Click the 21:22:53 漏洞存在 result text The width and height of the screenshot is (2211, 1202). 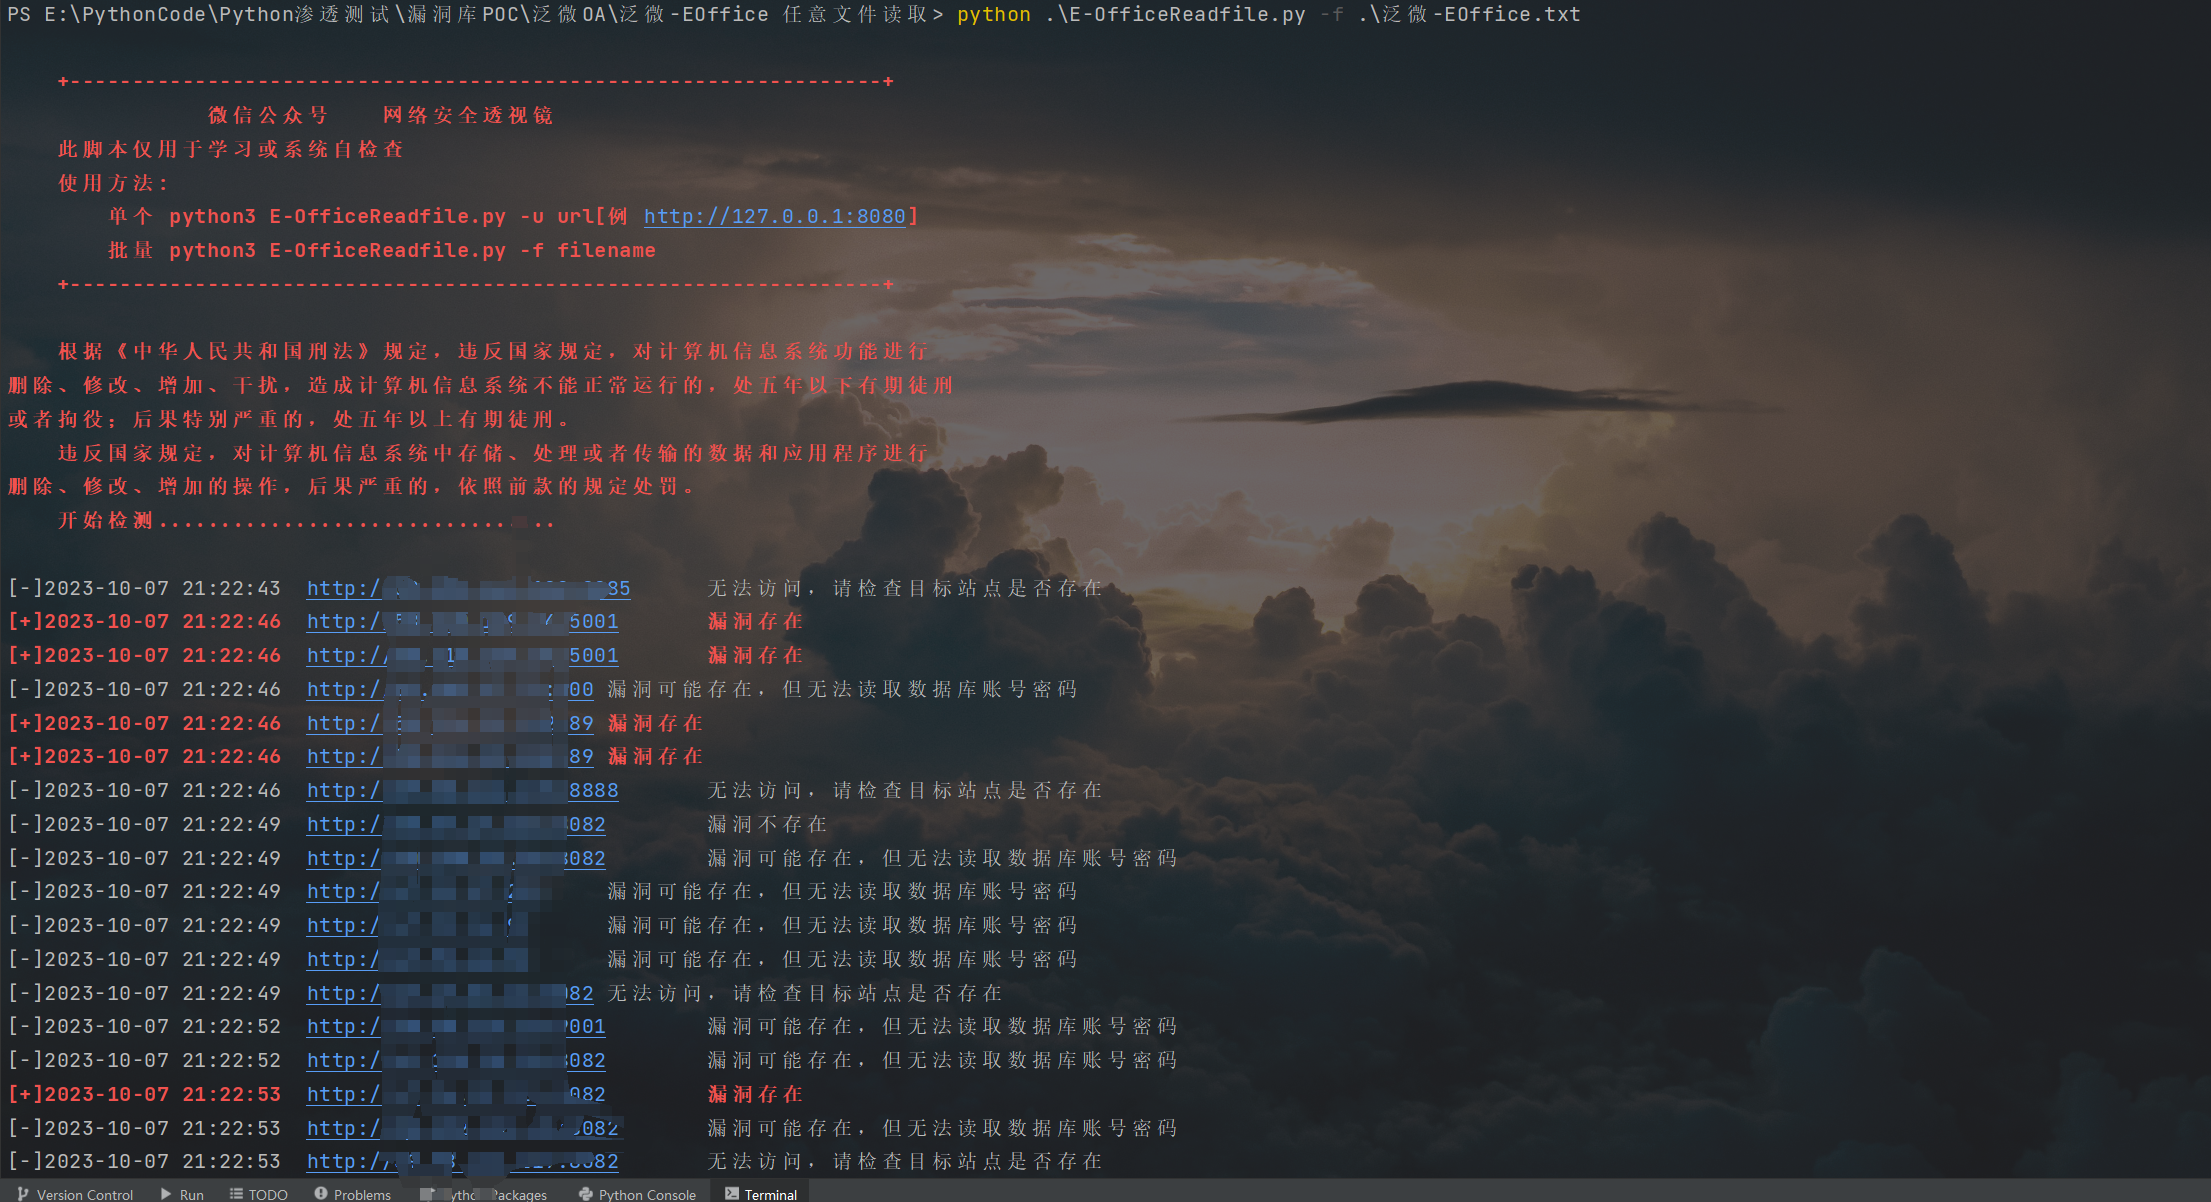(x=755, y=1094)
